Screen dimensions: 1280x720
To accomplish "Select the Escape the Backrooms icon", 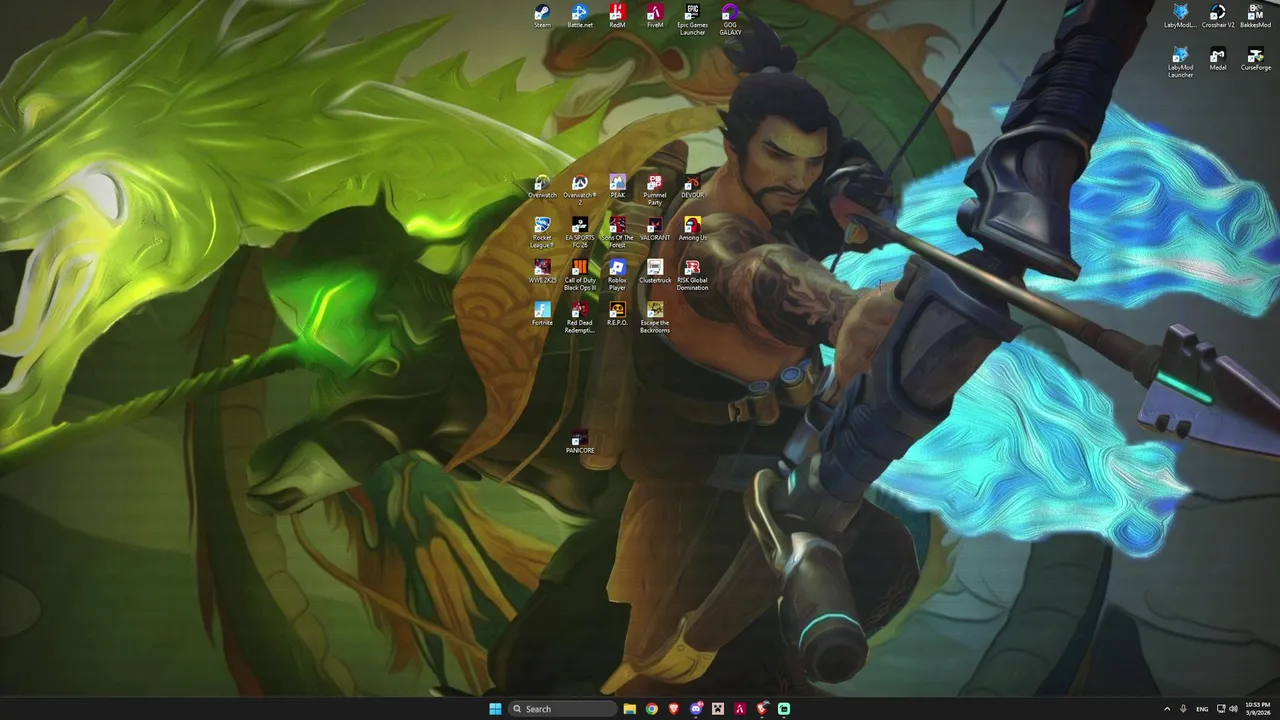I will coord(655,318).
